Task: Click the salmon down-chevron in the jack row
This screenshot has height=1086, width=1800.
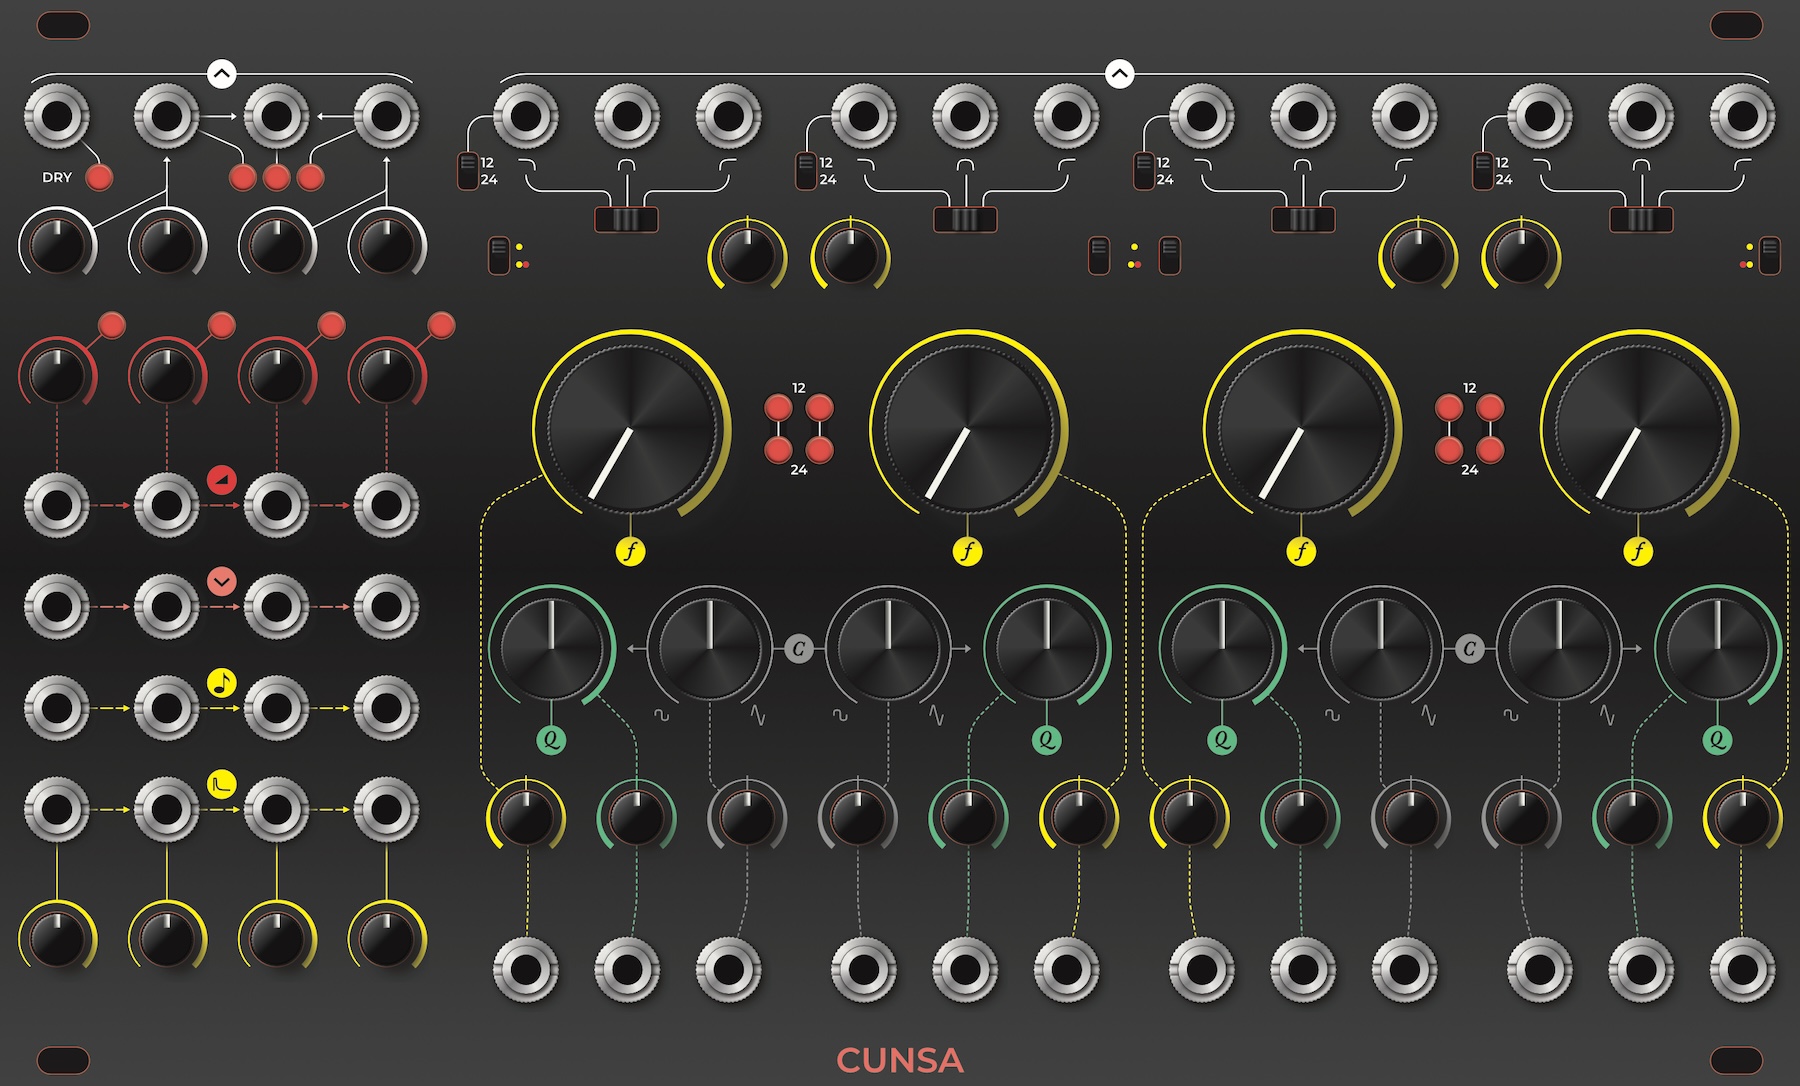Action: [x=222, y=581]
